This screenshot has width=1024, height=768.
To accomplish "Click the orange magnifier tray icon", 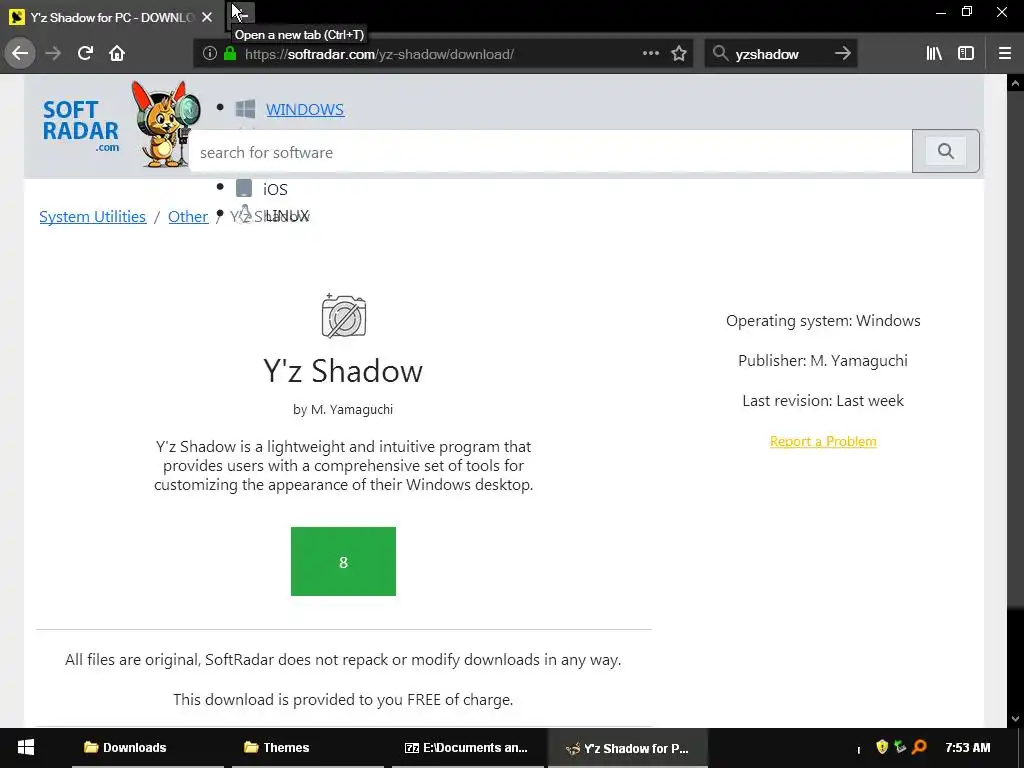I will [x=920, y=747].
